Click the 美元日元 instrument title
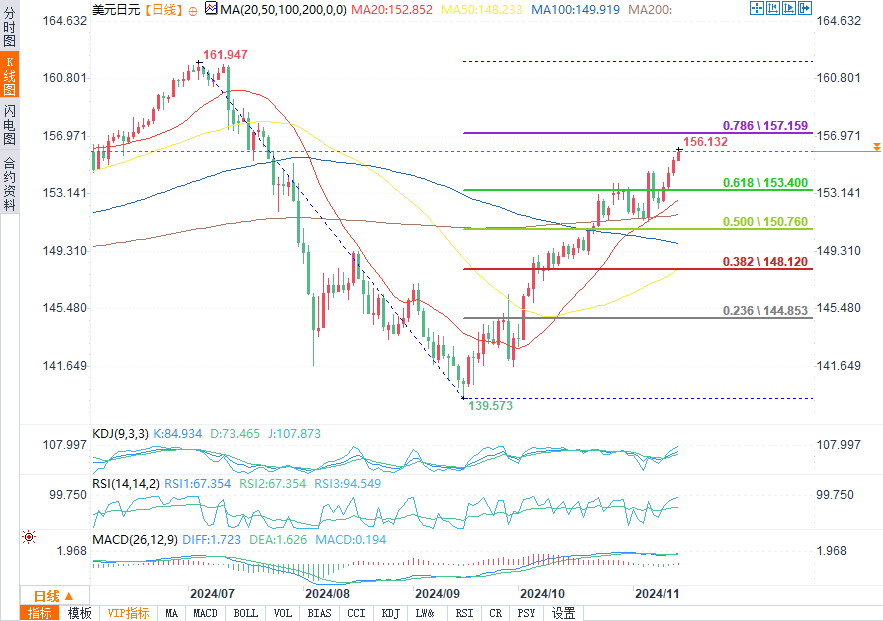The width and height of the screenshot is (883, 621). point(116,10)
